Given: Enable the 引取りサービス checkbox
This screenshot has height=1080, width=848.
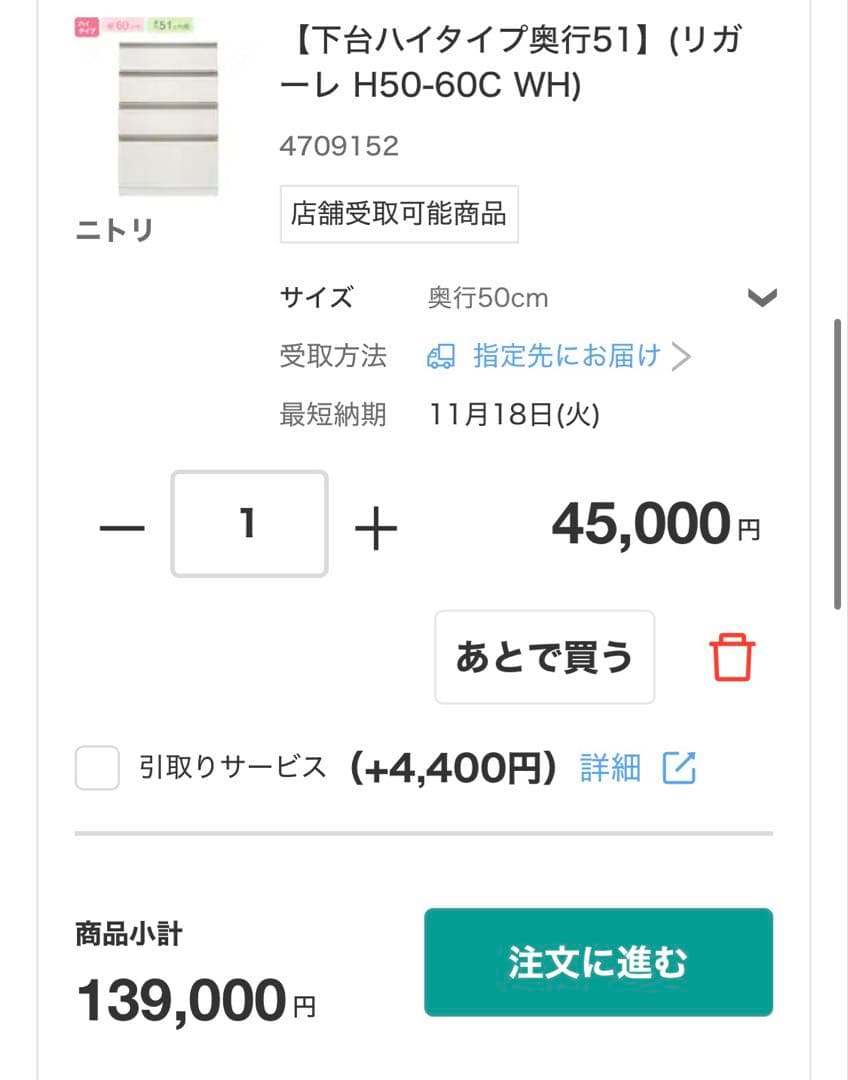Looking at the screenshot, I should click(x=96, y=768).
